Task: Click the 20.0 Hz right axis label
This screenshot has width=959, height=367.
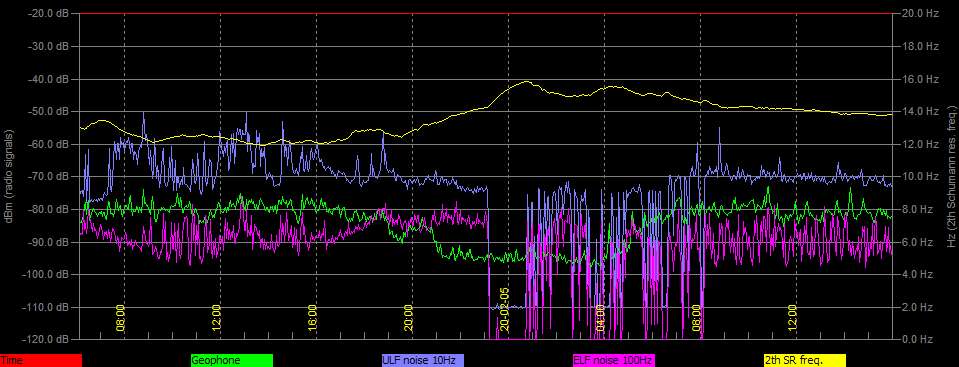Action: pos(920,13)
